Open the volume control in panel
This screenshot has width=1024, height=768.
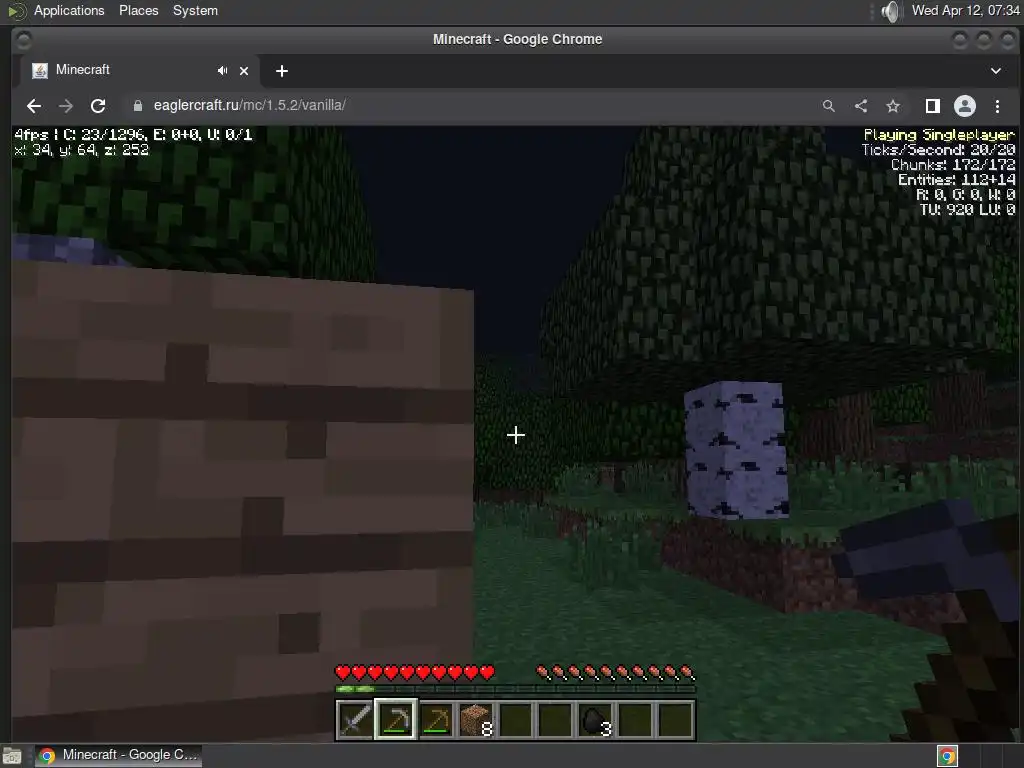890,11
